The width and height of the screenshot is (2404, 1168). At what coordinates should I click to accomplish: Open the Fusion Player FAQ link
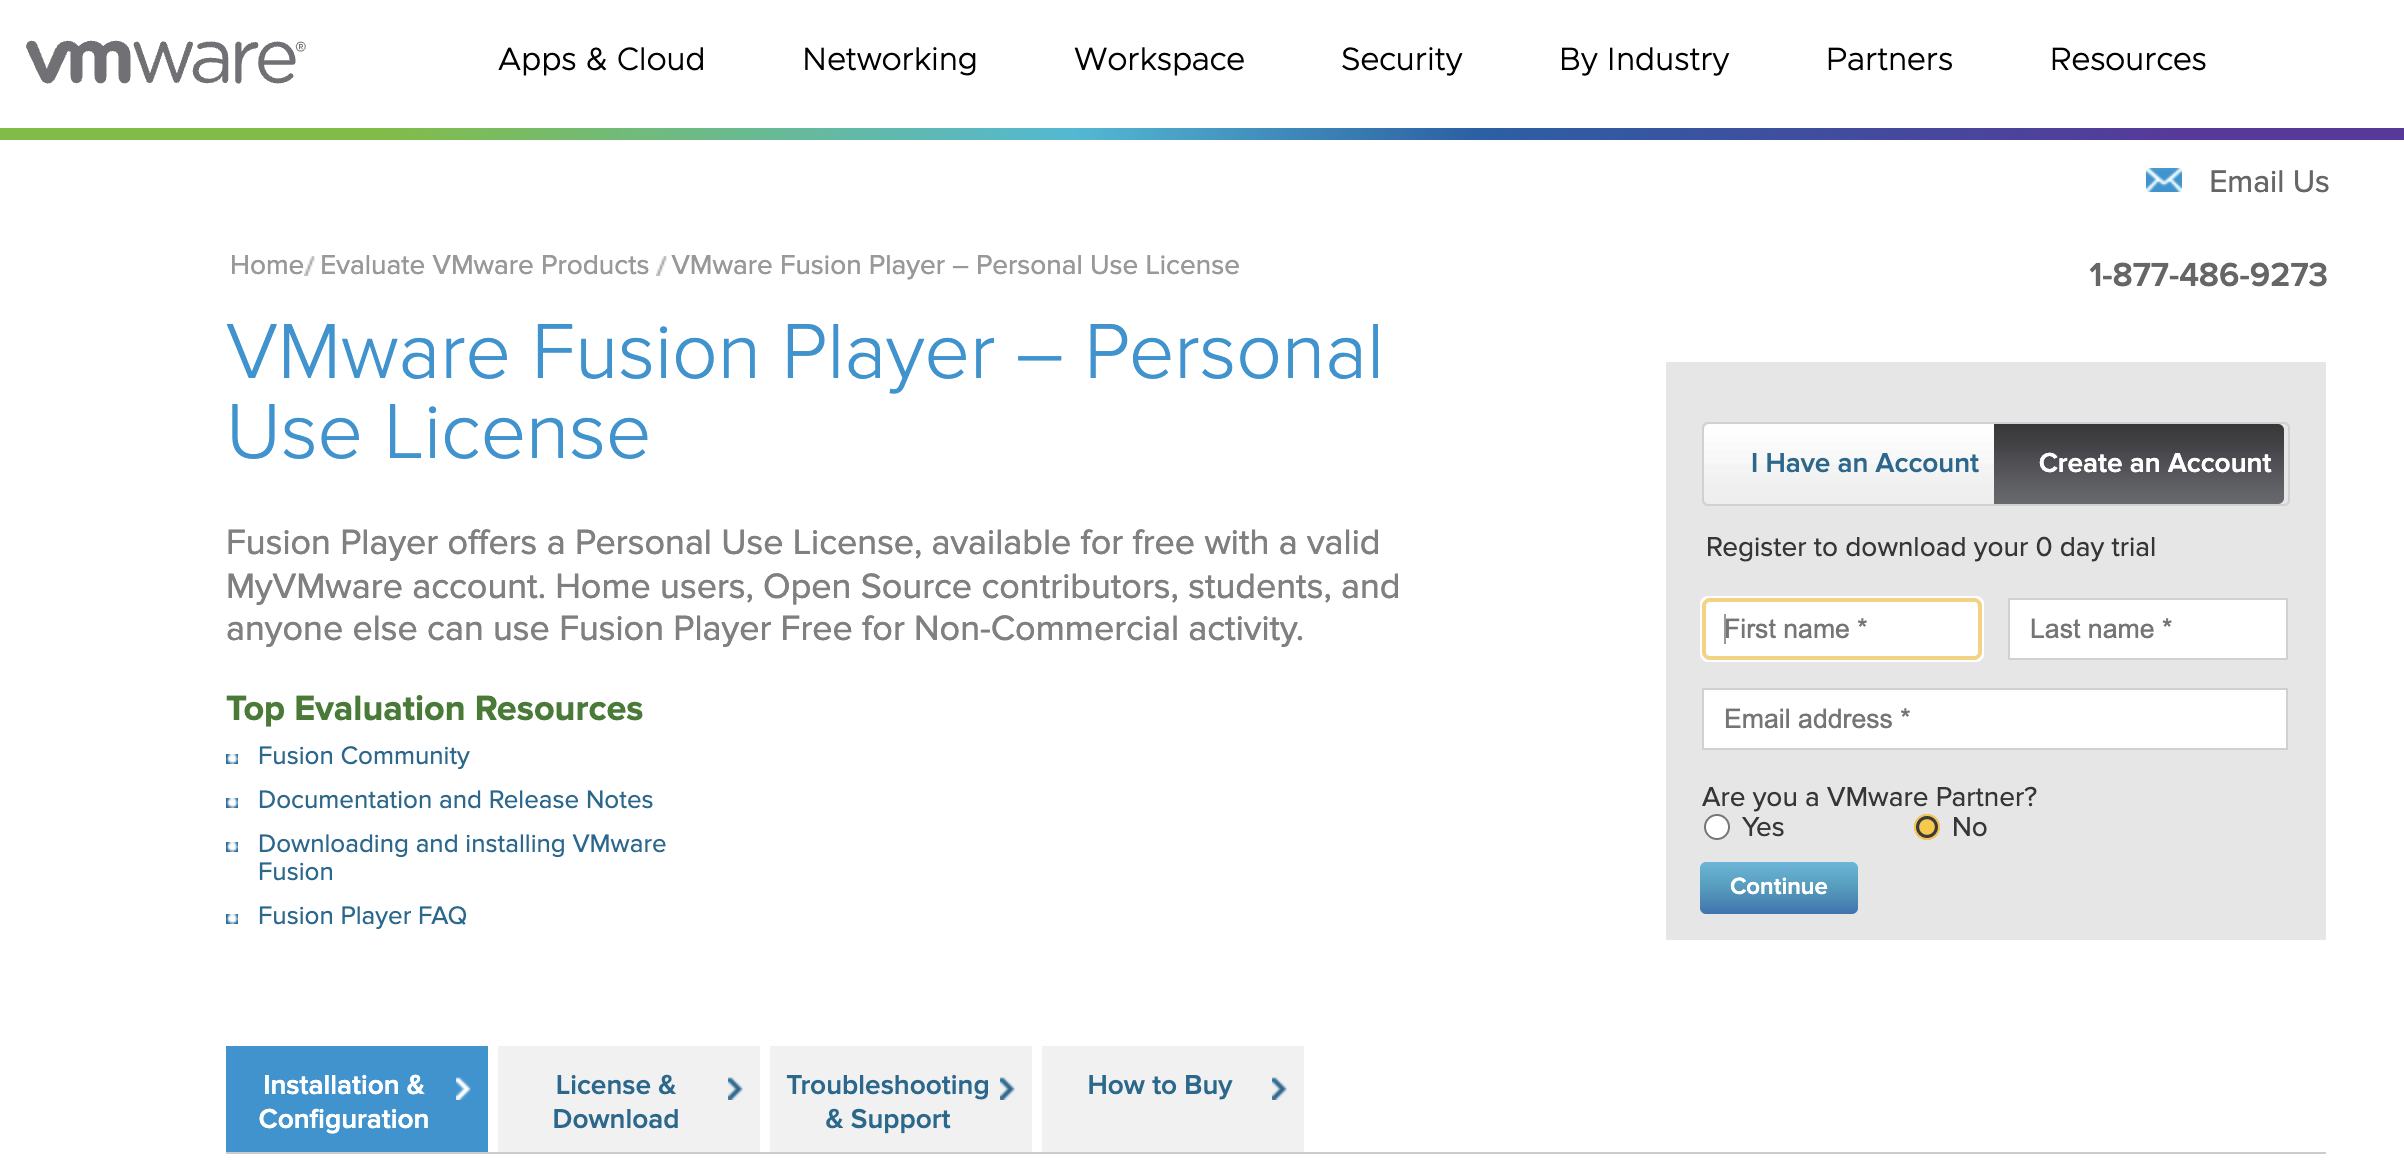[x=362, y=916]
